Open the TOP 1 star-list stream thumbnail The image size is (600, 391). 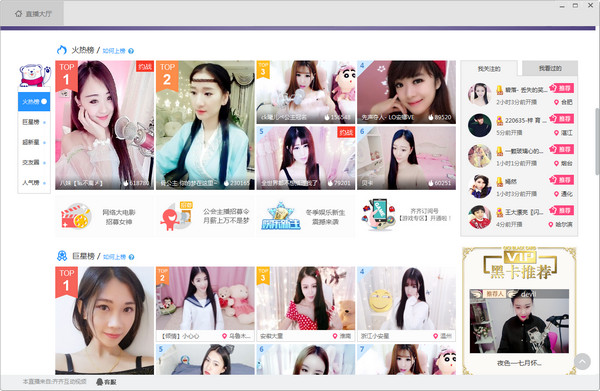click(104, 321)
